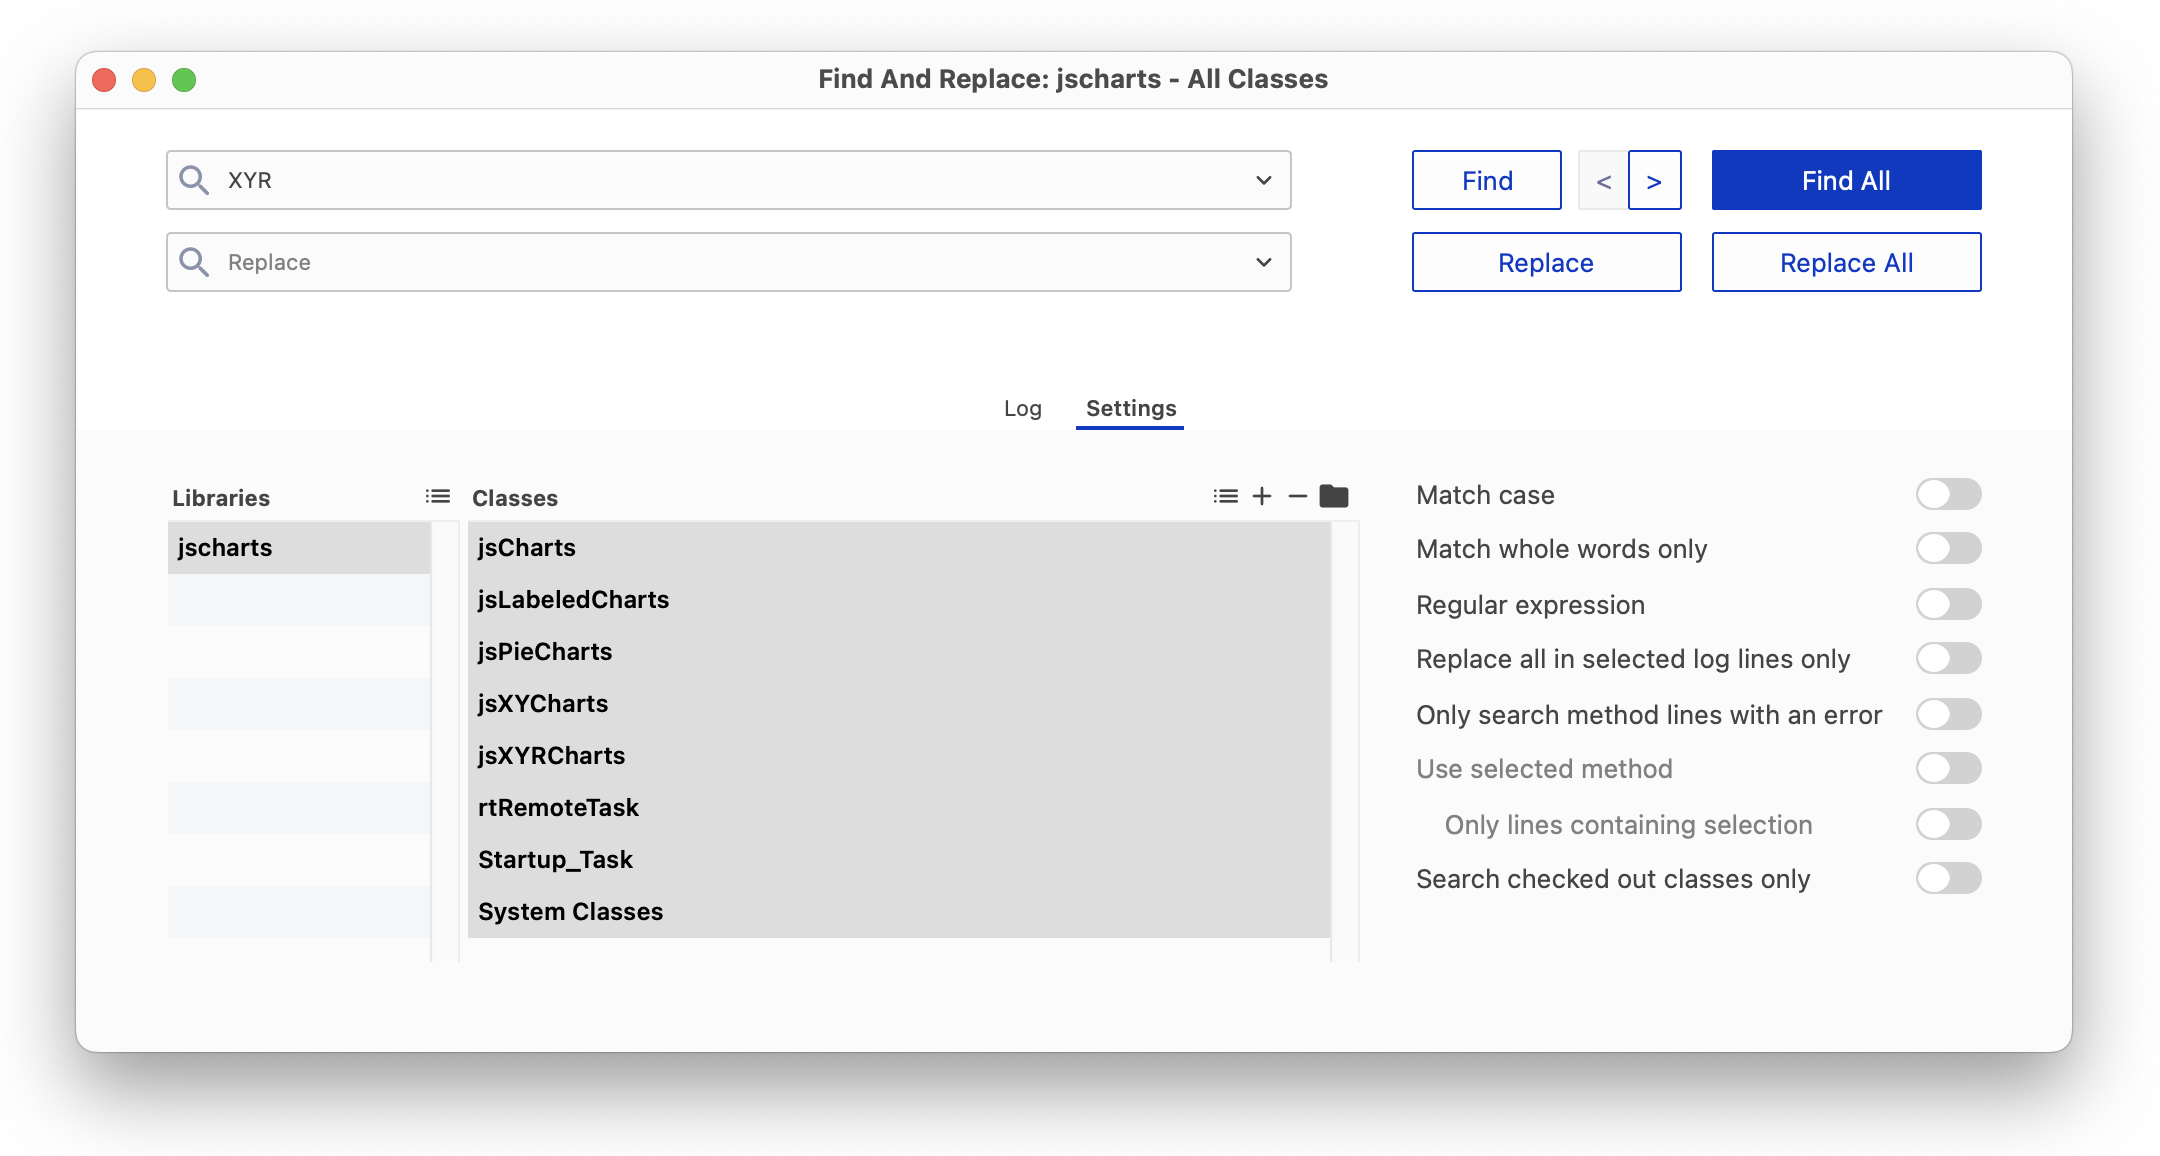Click the Find All button
The width and height of the screenshot is (2160, 1156).
point(1846,181)
